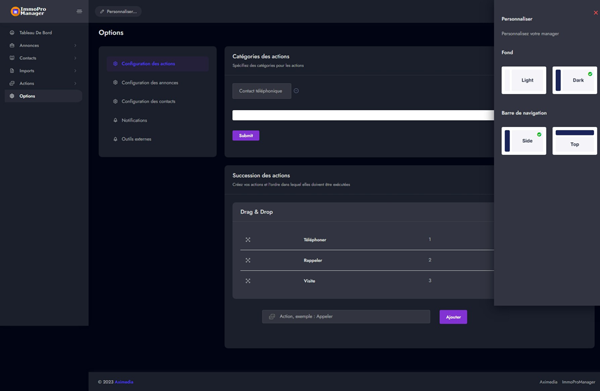
Task: Focus the white category name input field
Action: (363, 115)
